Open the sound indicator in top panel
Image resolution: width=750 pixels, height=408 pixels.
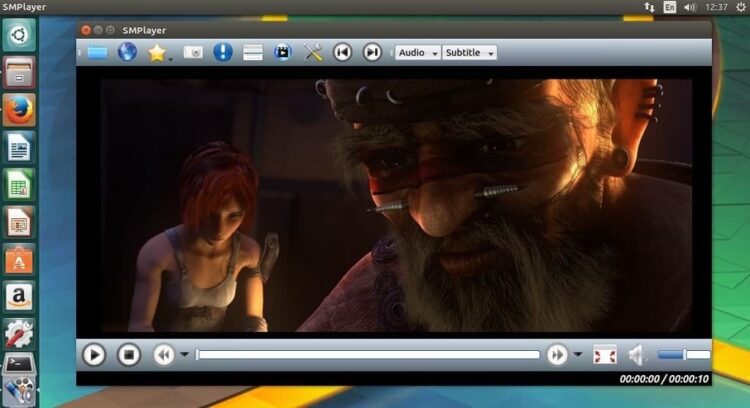(690, 7)
